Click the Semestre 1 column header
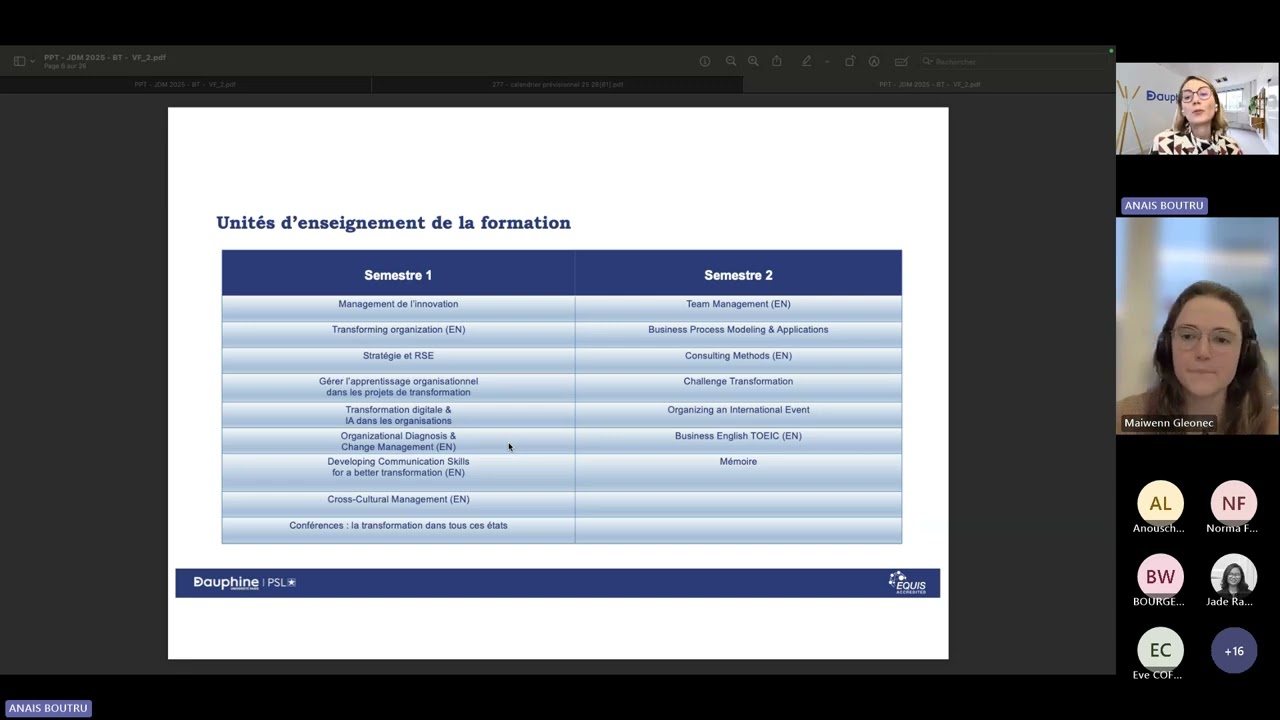This screenshot has width=1280, height=720. pos(398,275)
